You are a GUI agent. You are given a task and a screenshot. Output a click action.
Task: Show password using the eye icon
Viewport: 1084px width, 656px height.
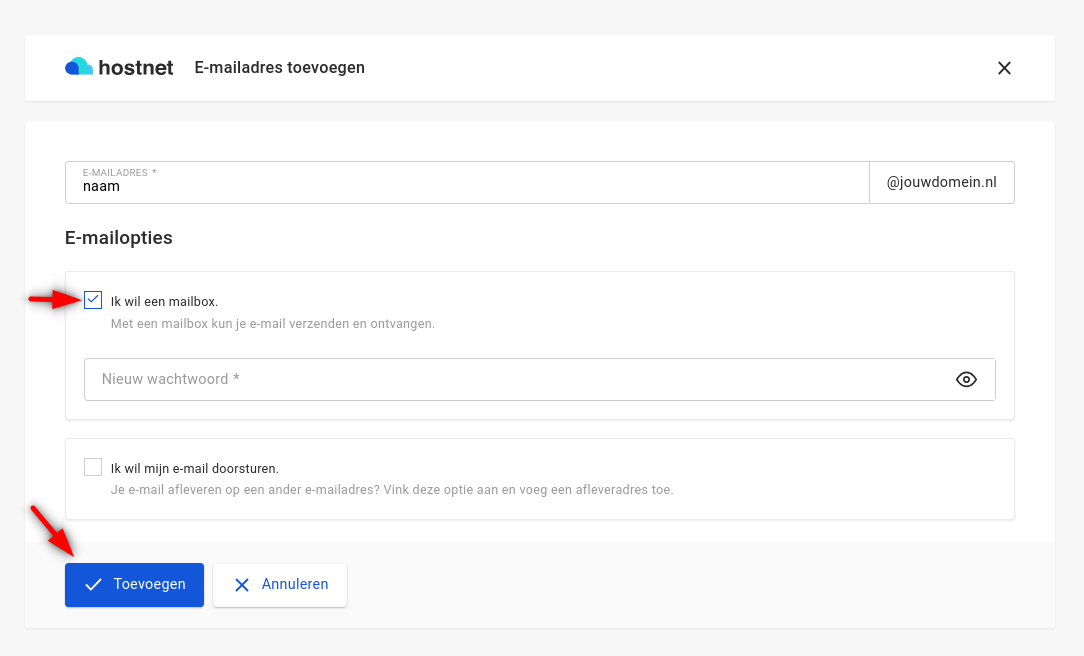[965, 379]
